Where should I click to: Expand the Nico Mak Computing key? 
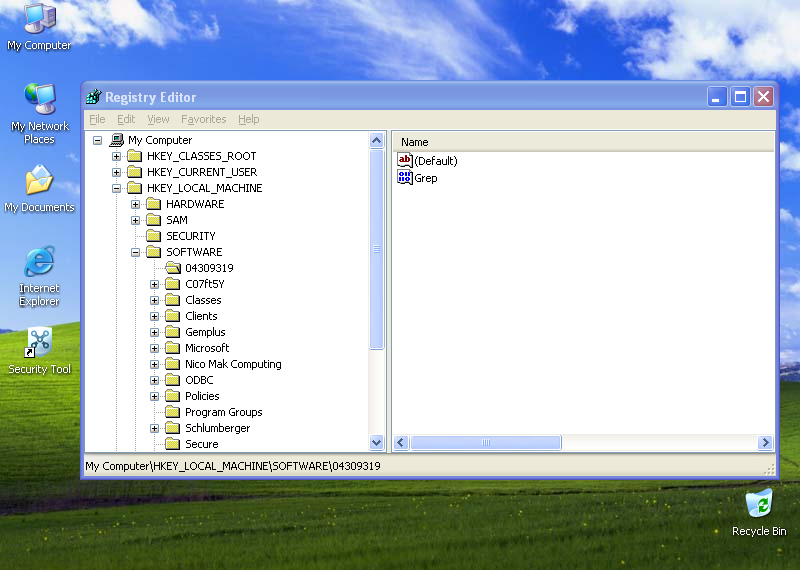[155, 364]
